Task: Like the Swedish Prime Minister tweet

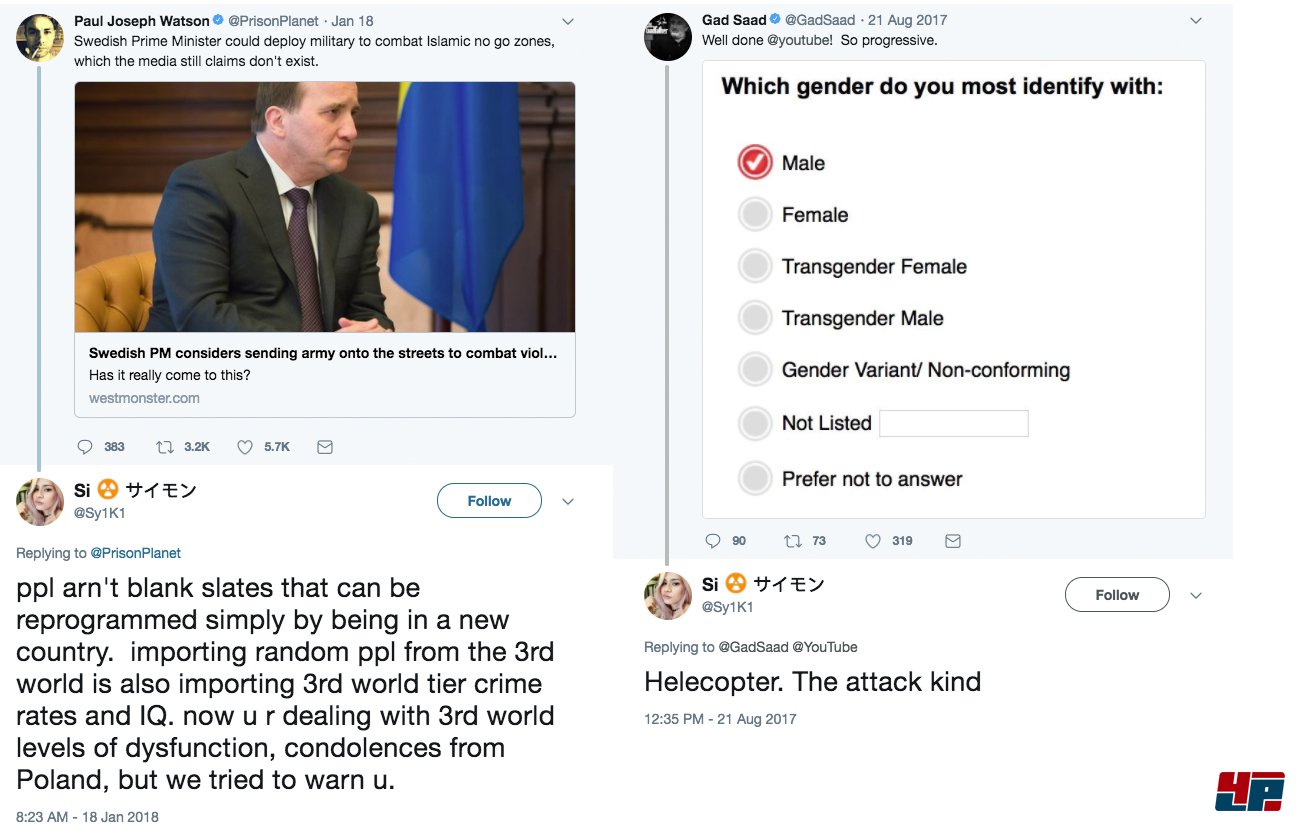Action: pyautogui.click(x=245, y=447)
